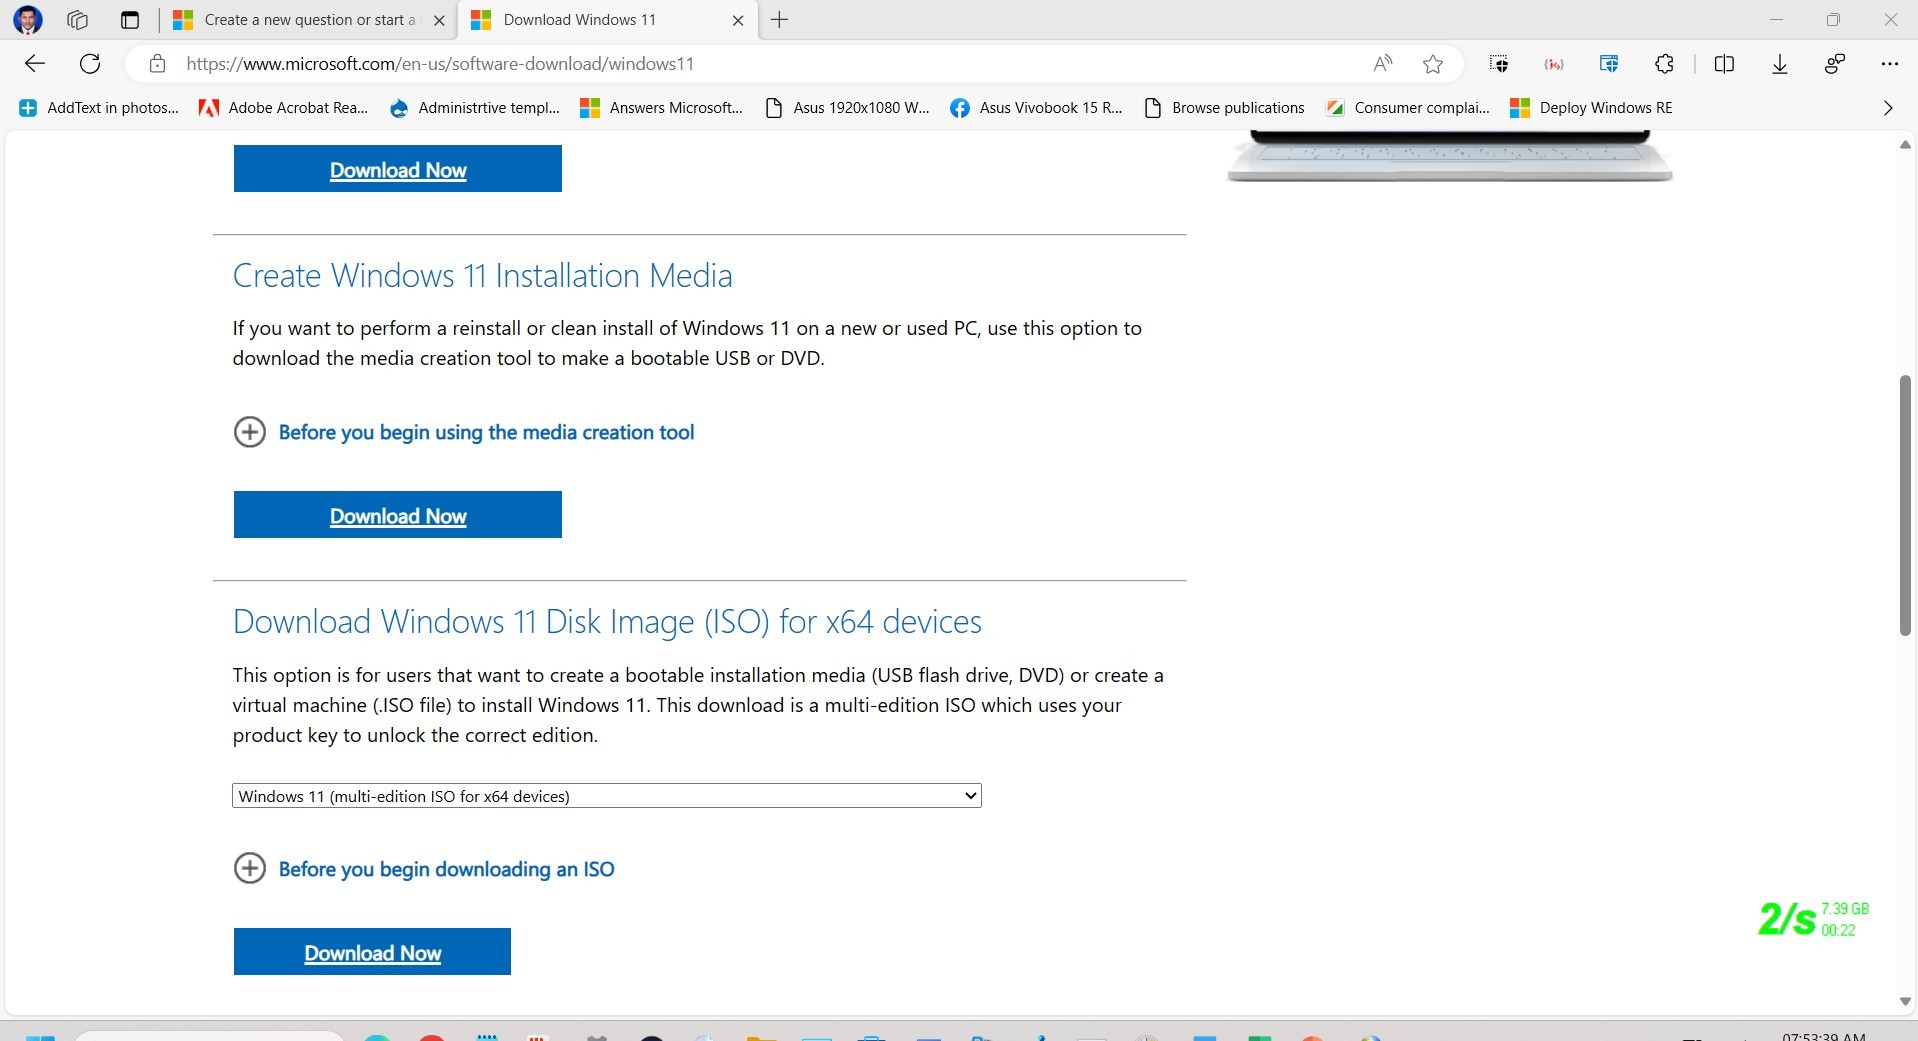Open the 'Consumer complai...' bookmark
This screenshot has height=1041, width=1918.
pyautogui.click(x=1408, y=108)
